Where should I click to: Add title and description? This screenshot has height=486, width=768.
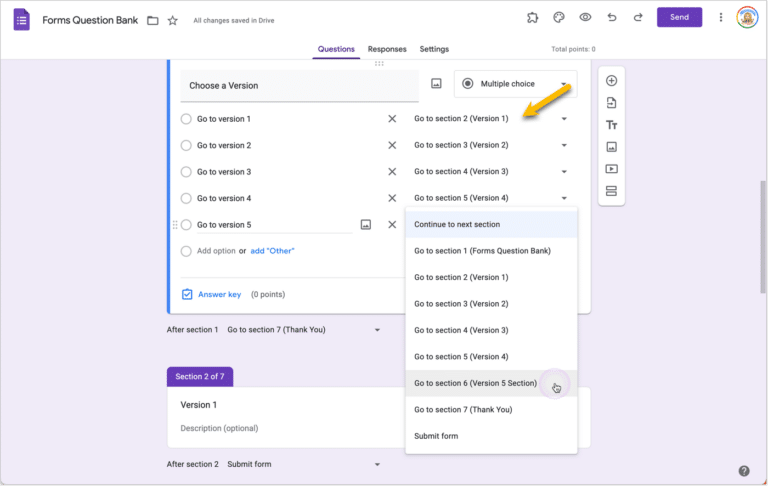(611, 125)
